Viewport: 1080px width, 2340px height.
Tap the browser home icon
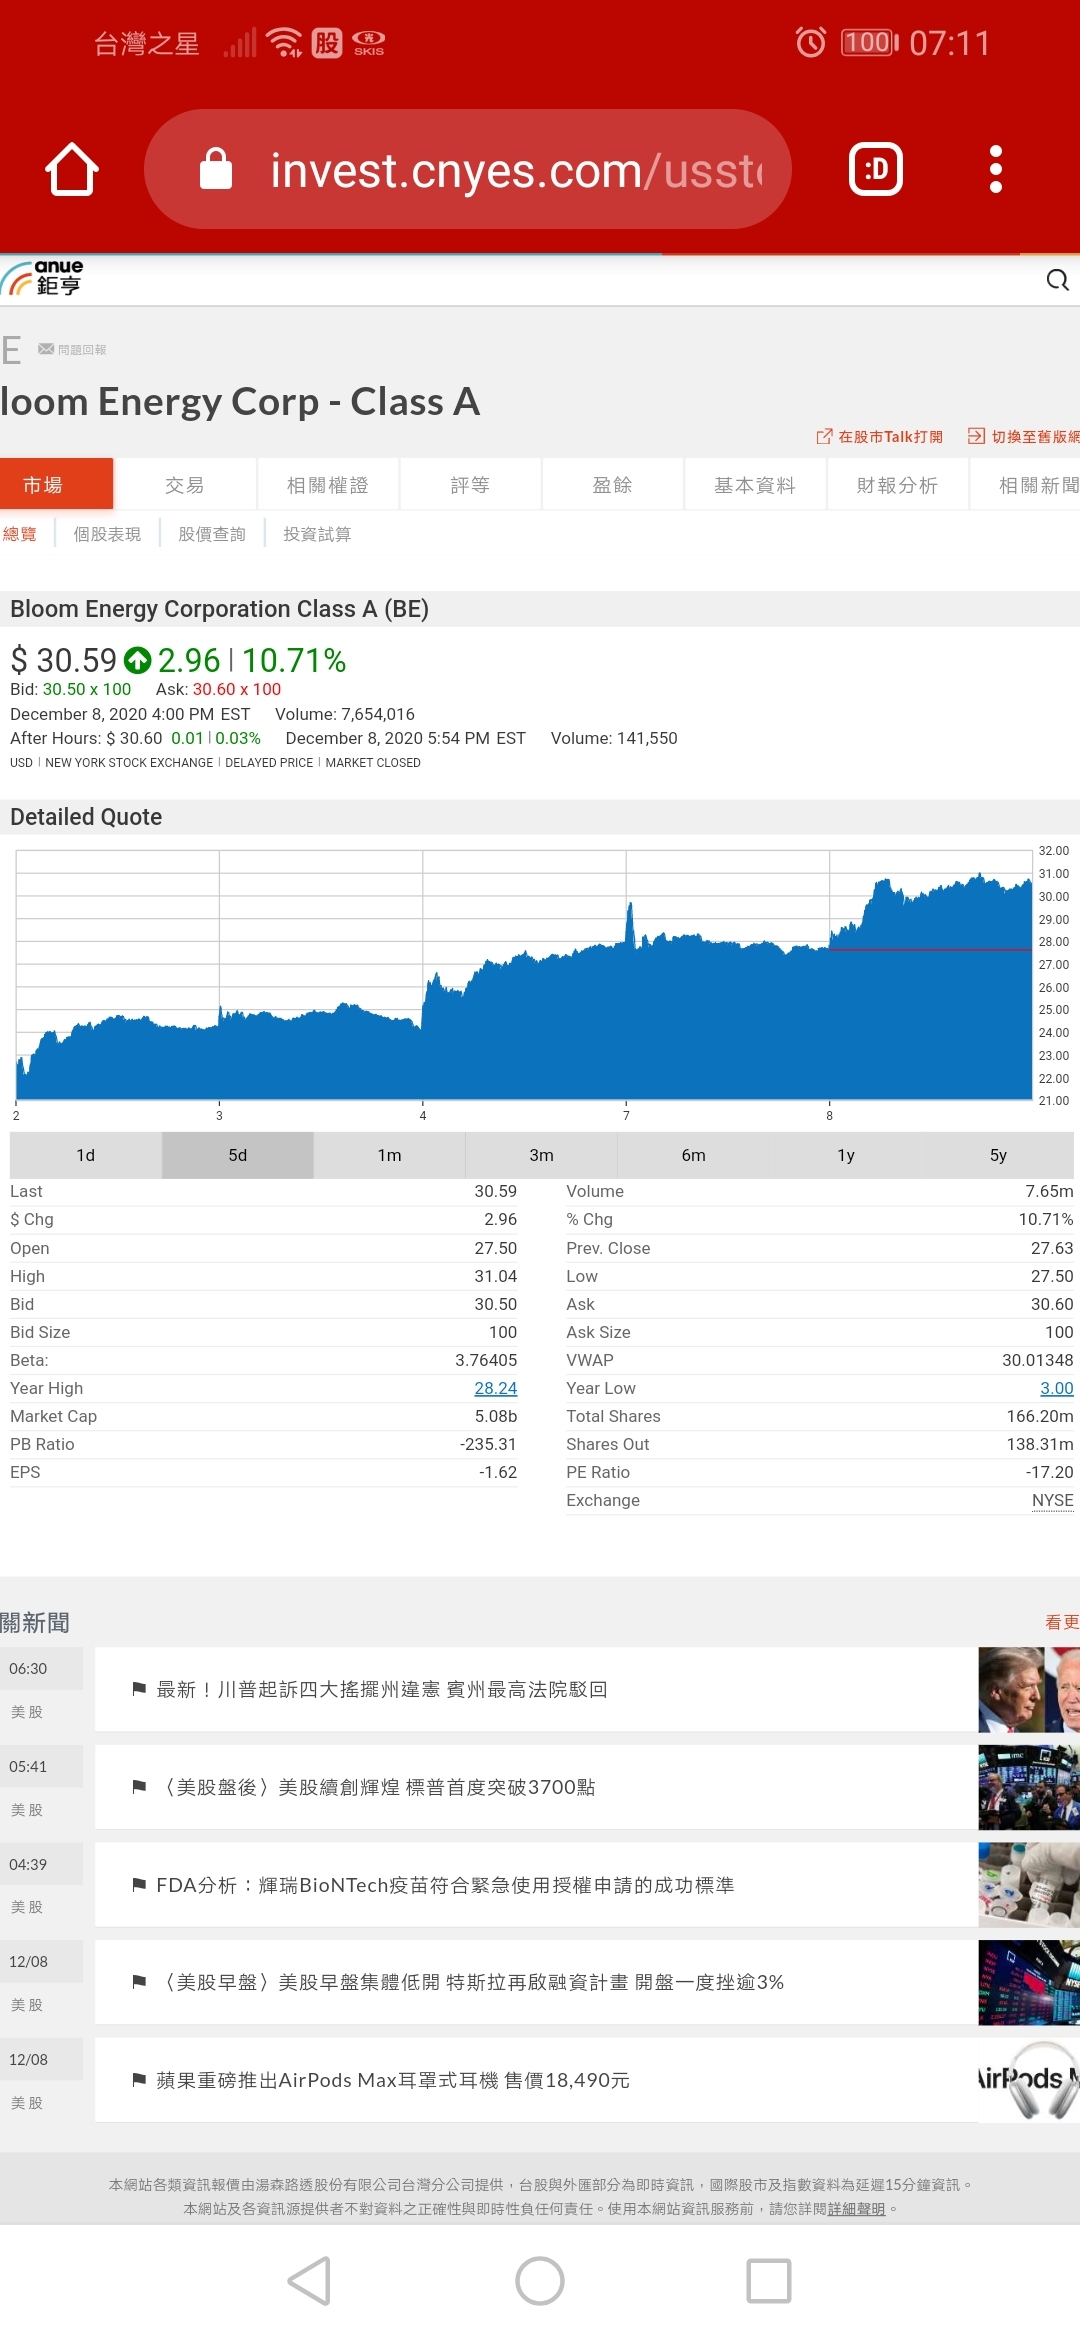pyautogui.click(x=72, y=170)
